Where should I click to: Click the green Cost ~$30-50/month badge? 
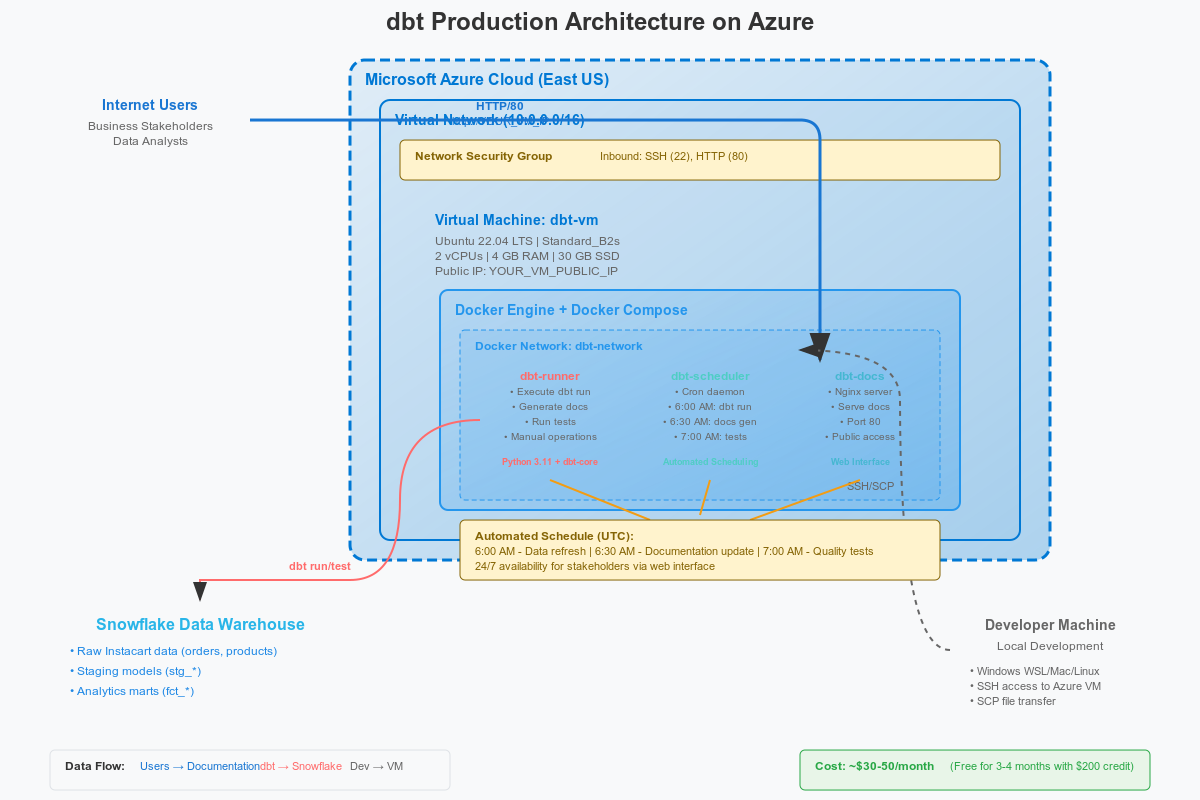click(x=975, y=769)
